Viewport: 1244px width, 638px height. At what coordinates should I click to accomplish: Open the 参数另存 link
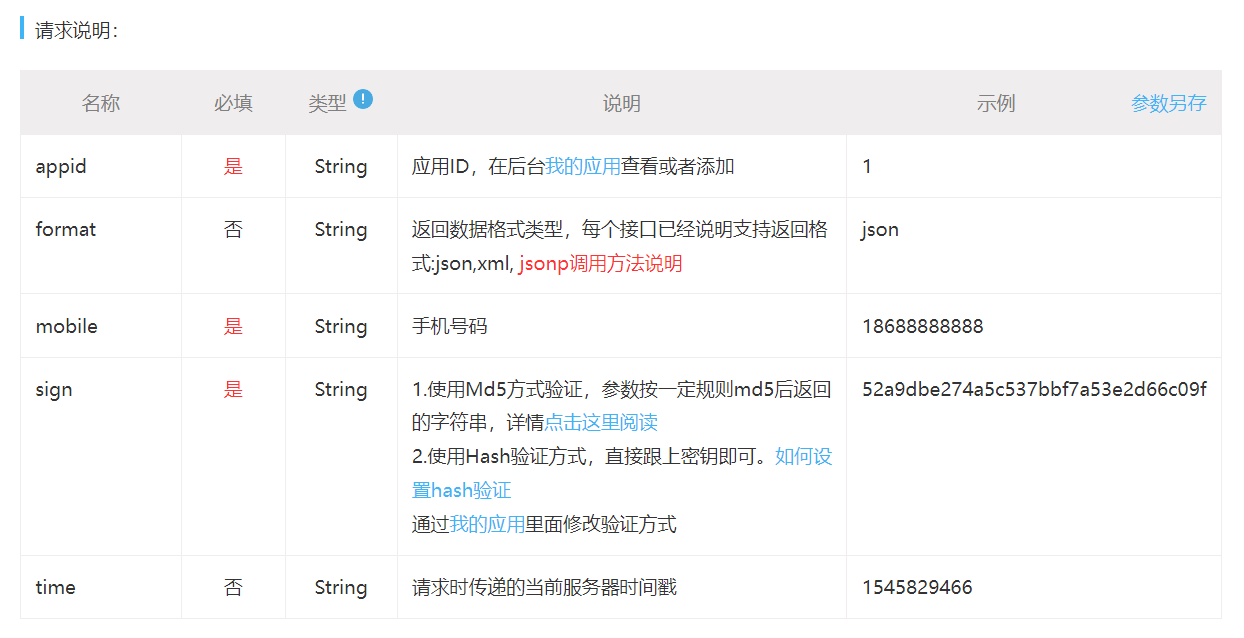pyautogui.click(x=1168, y=103)
